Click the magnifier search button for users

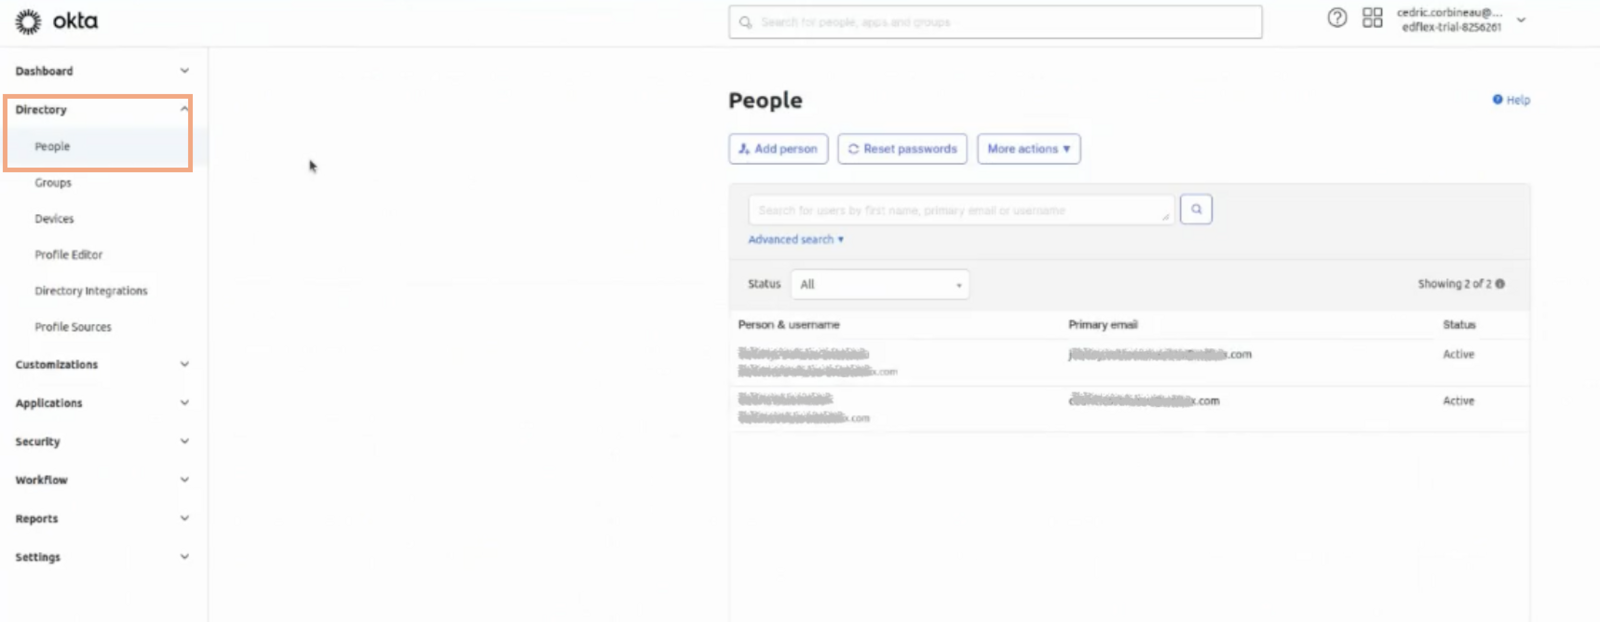pos(1196,209)
